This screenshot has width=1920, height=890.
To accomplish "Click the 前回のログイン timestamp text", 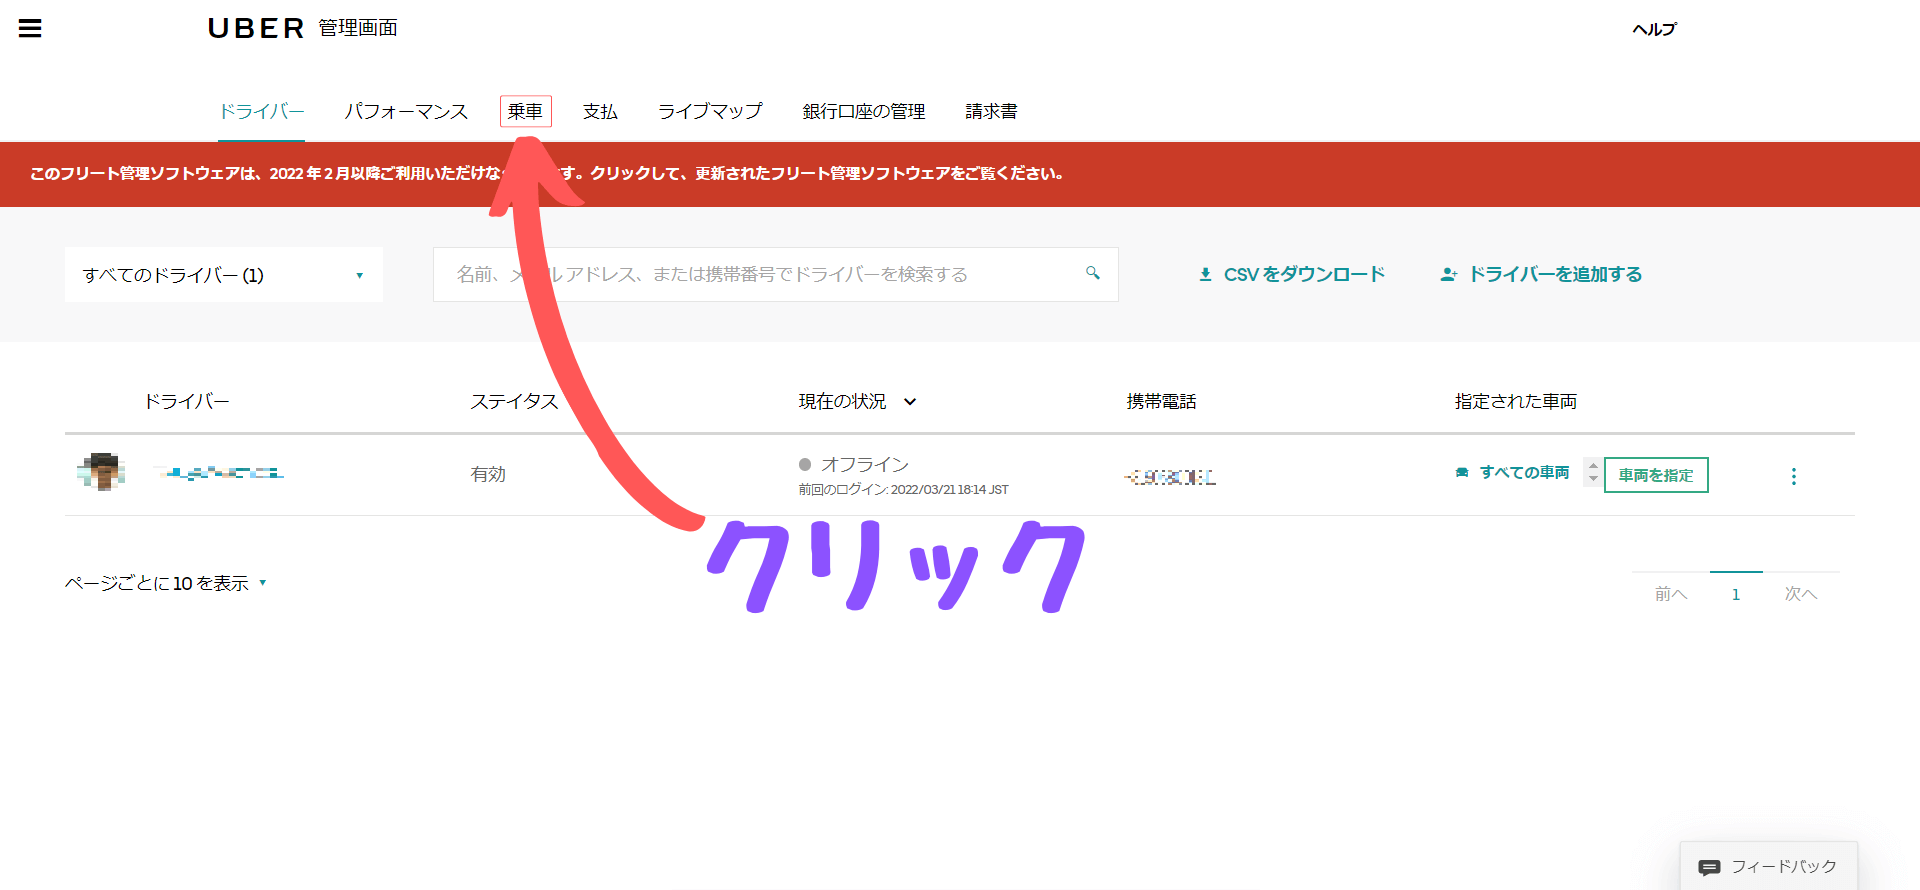I will [903, 489].
